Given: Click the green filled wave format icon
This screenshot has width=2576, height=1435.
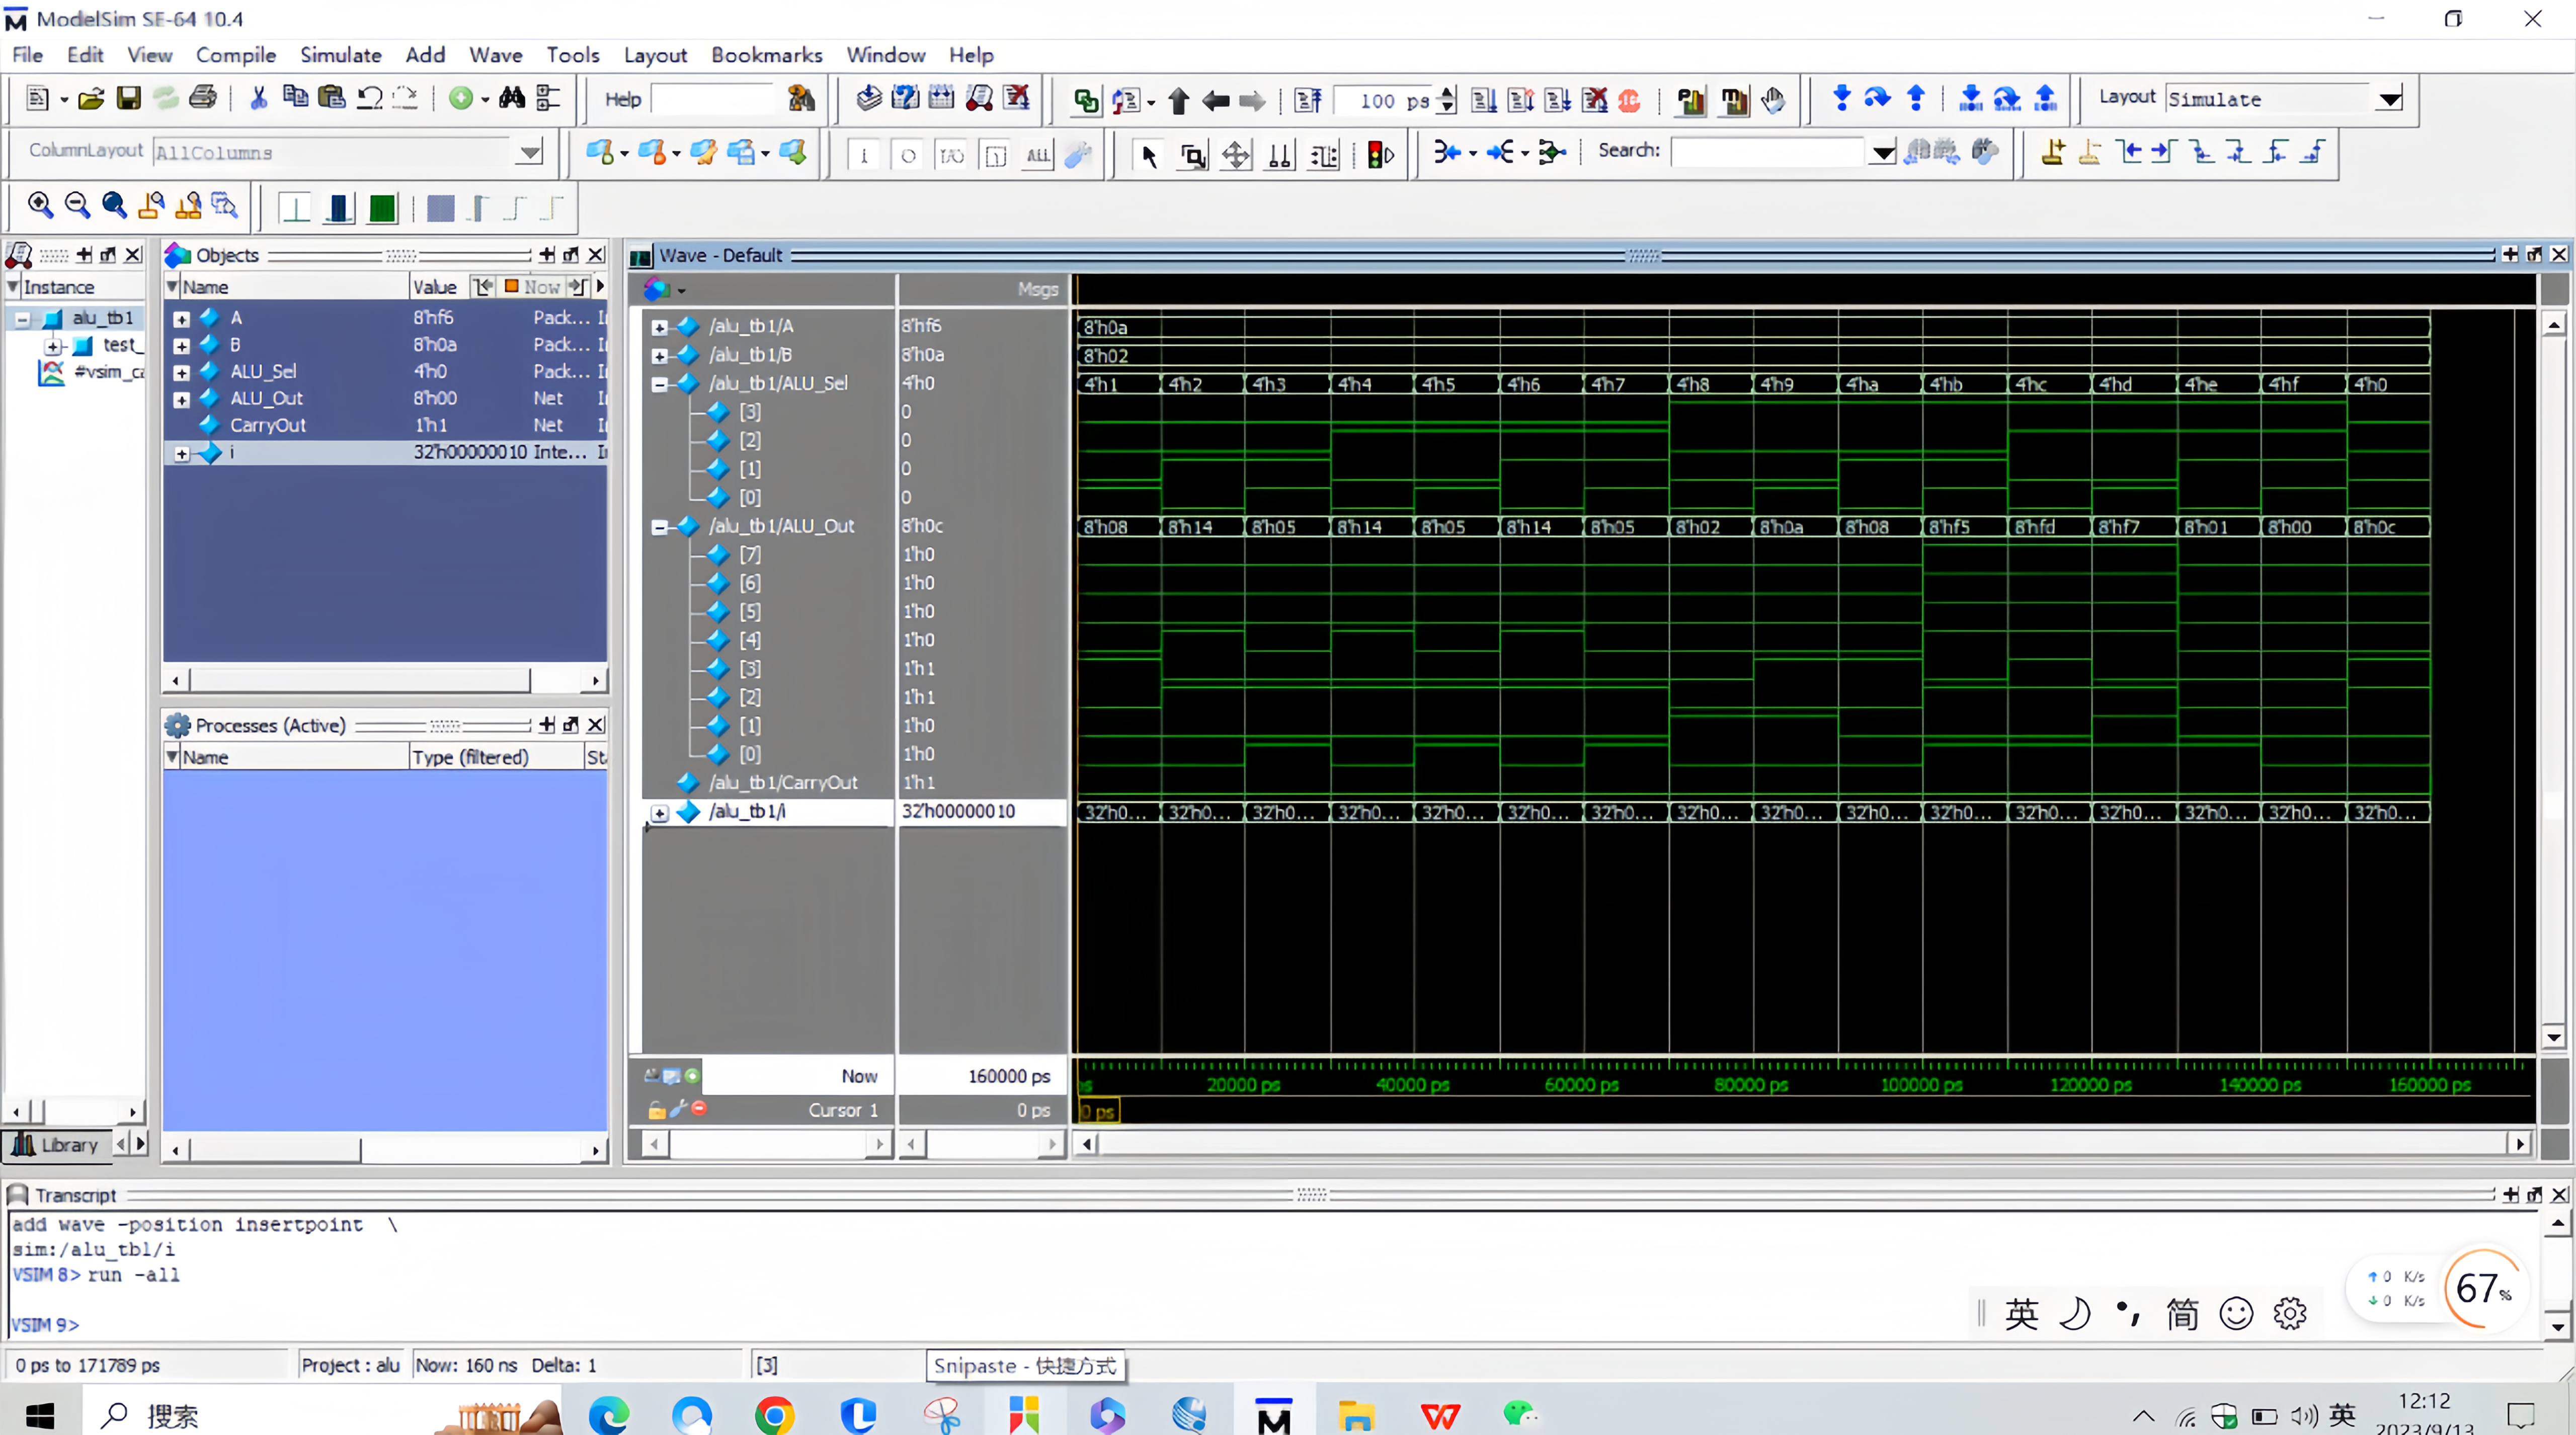Looking at the screenshot, I should click(x=382, y=208).
